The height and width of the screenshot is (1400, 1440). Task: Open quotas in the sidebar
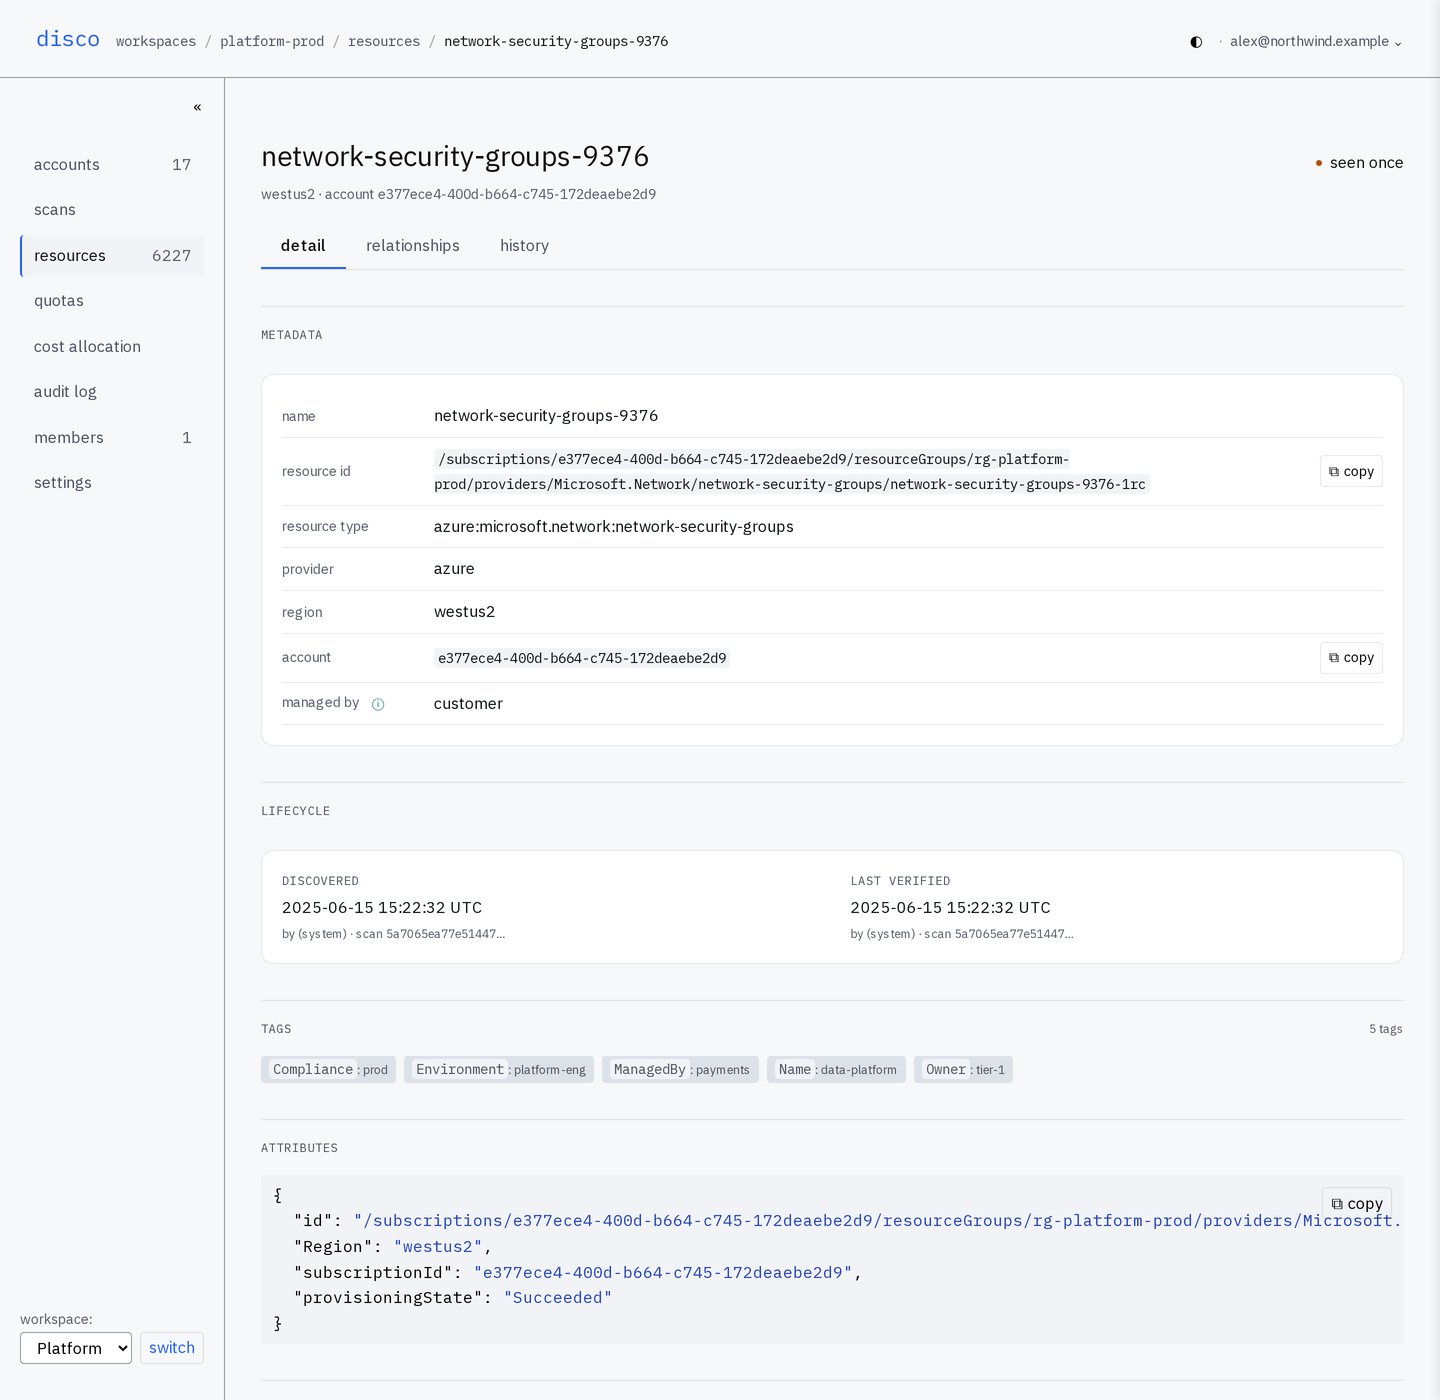click(x=112, y=301)
